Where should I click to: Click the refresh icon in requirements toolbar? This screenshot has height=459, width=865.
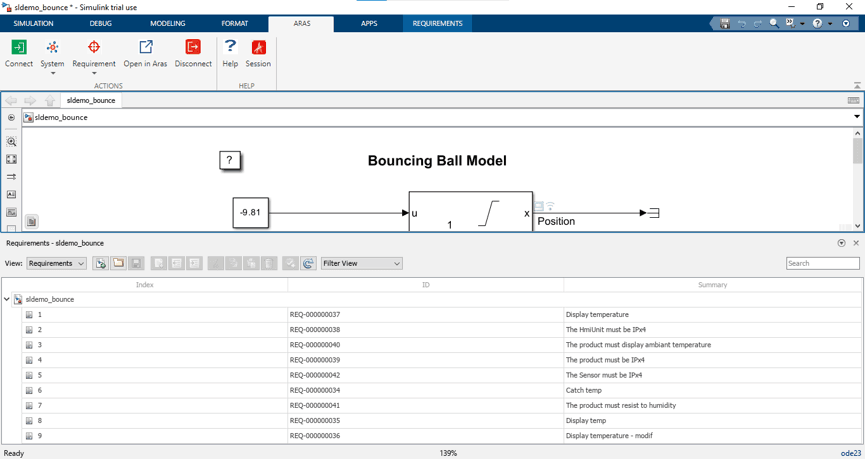[308, 263]
